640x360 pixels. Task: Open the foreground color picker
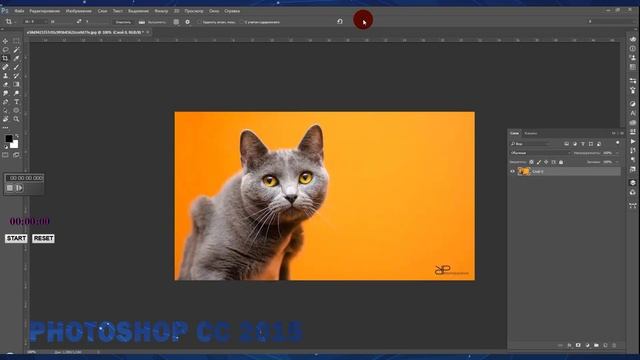pyautogui.click(x=9, y=139)
